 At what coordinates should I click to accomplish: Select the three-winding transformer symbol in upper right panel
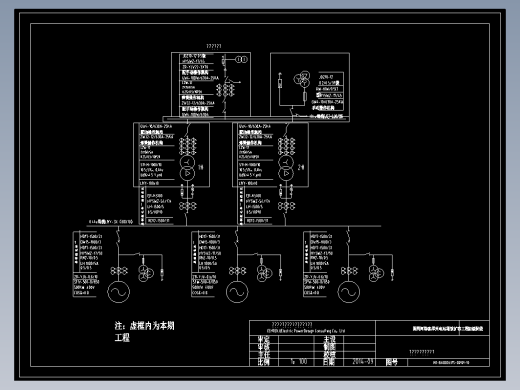tap(302, 79)
